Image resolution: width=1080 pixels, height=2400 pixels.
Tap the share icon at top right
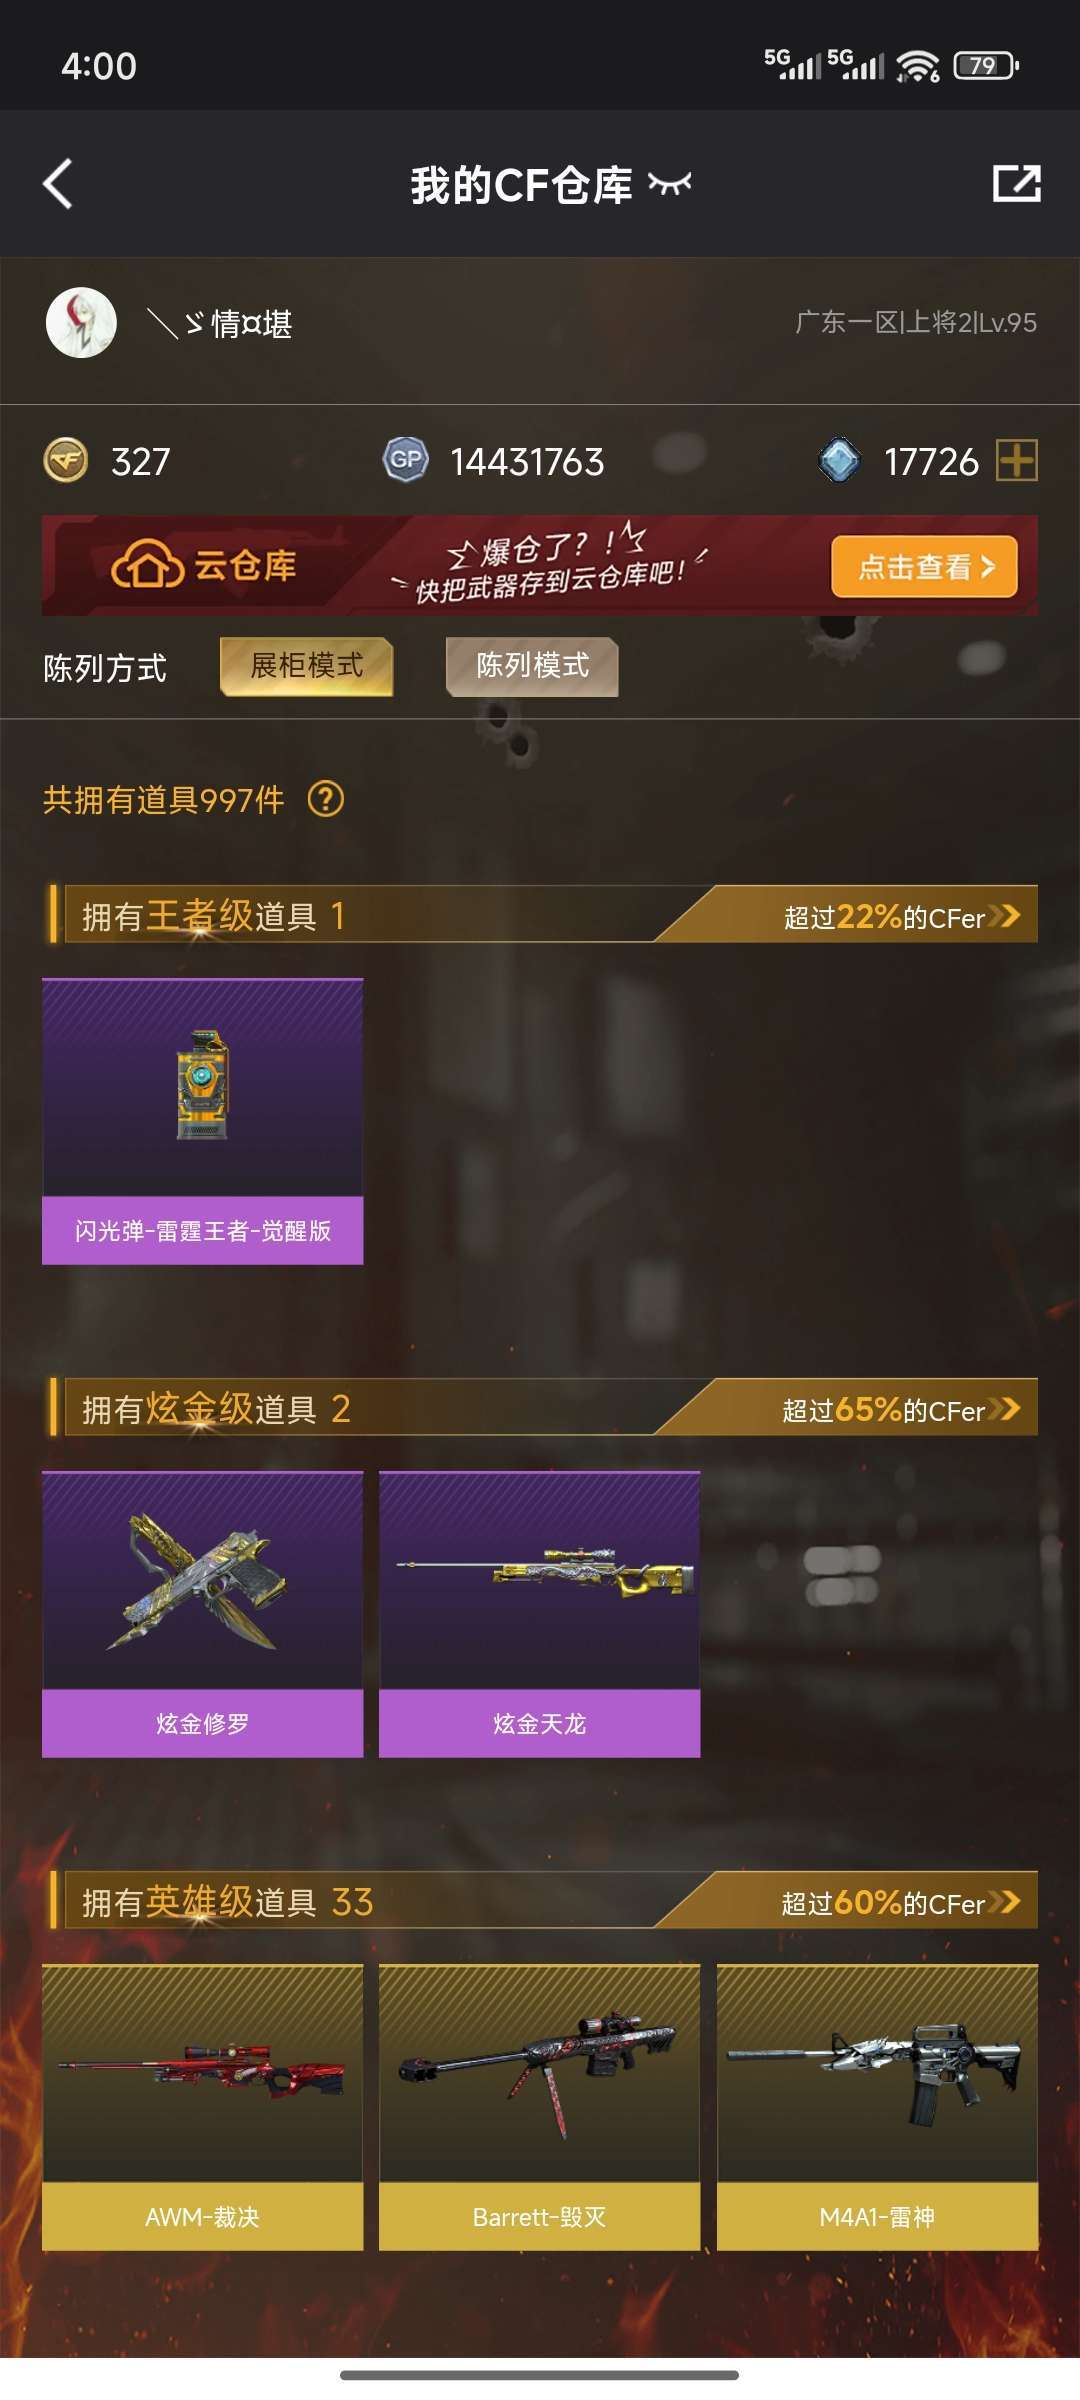1016,184
